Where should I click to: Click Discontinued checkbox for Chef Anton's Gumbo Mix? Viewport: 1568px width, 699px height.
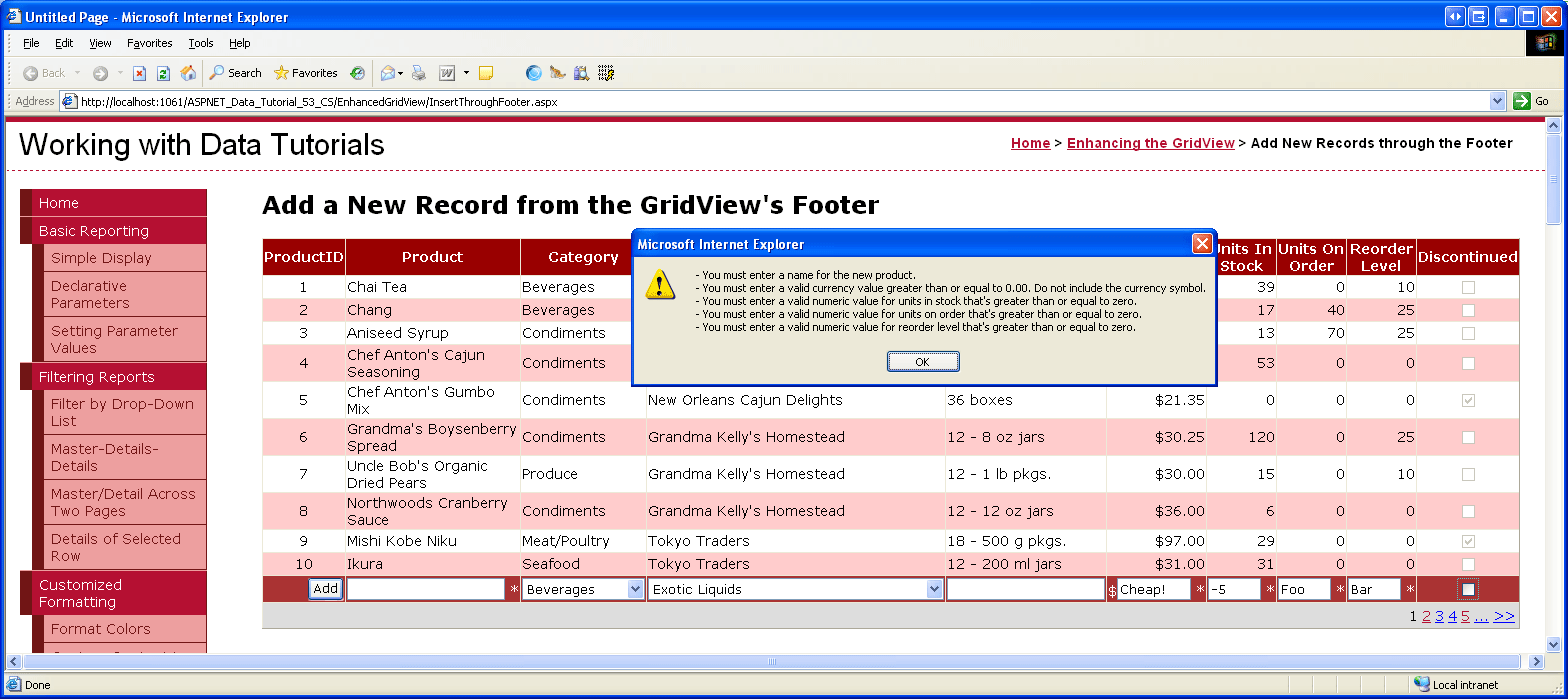click(1468, 400)
